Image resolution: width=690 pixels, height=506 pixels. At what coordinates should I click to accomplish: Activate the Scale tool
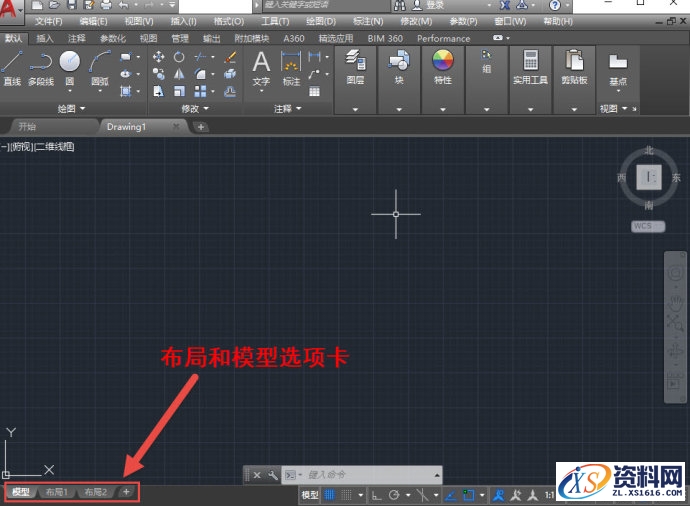click(x=179, y=91)
